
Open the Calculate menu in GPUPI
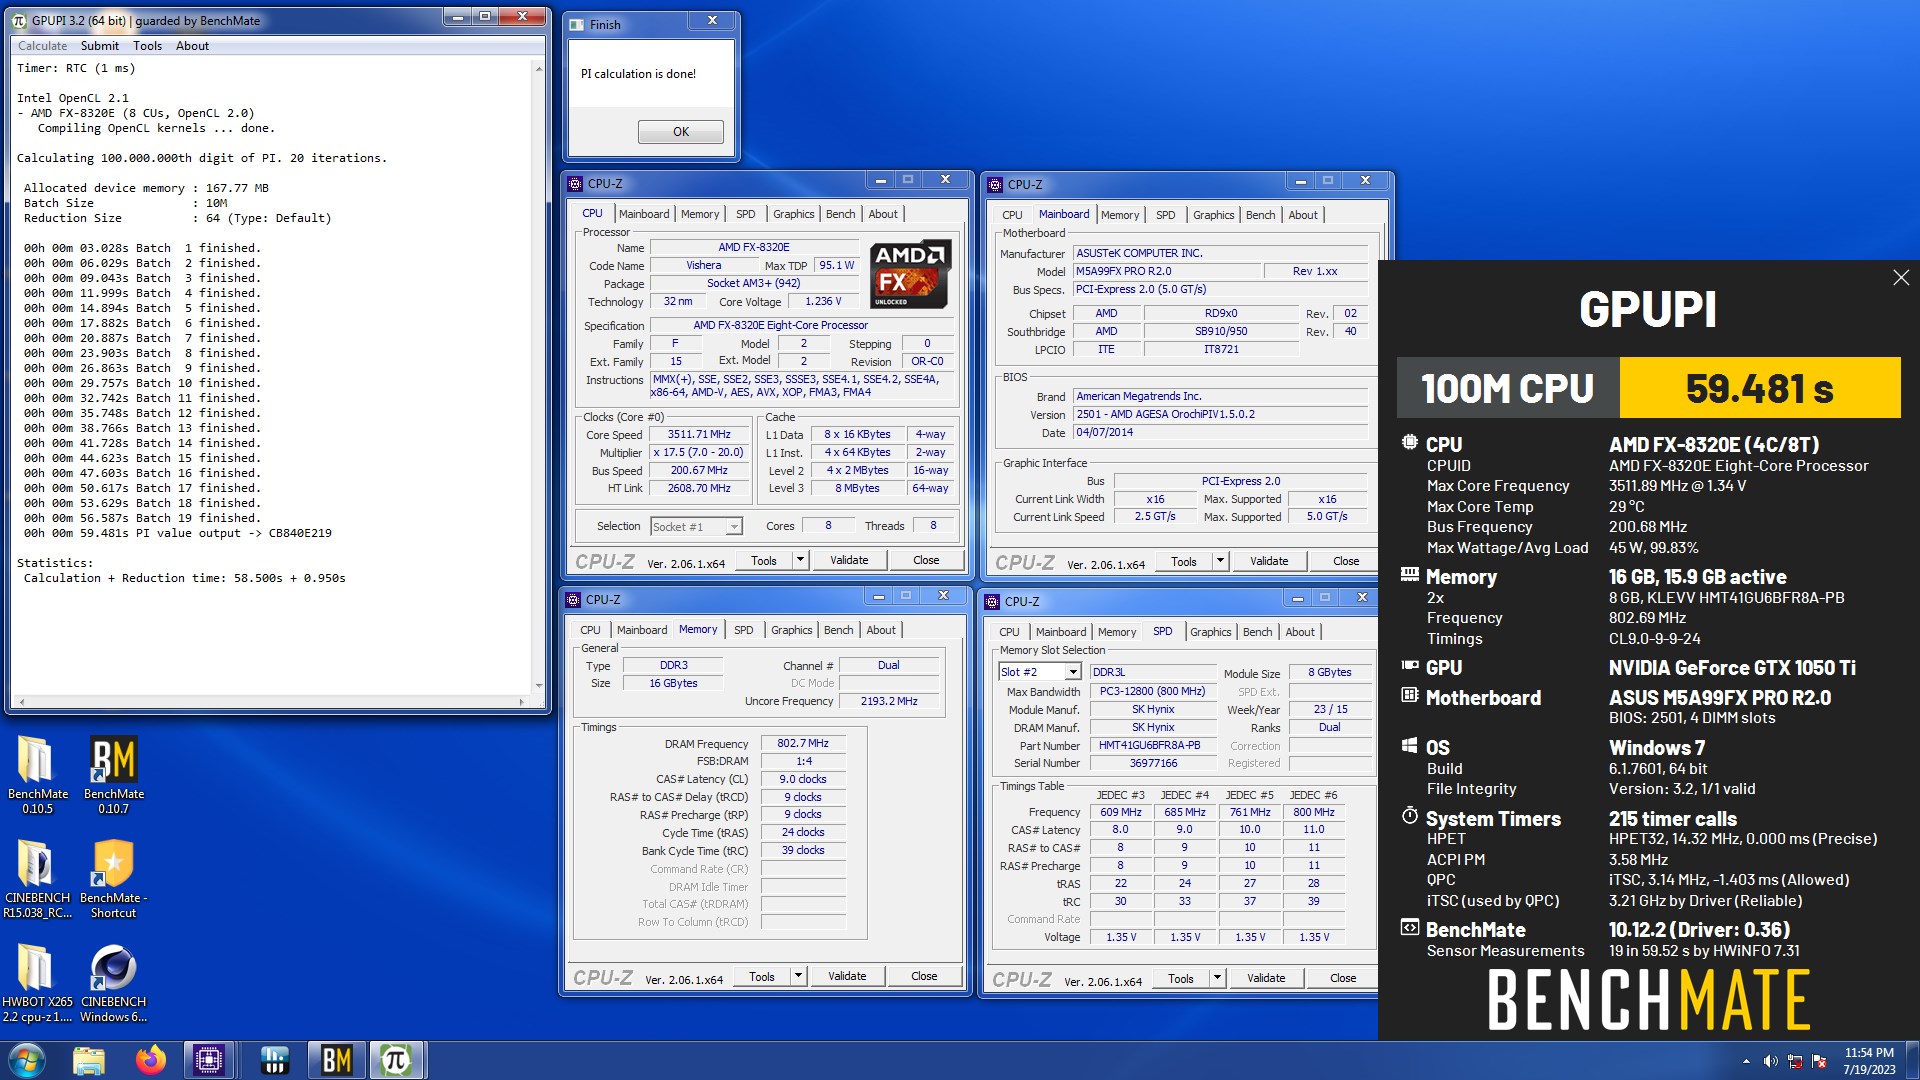[43, 46]
